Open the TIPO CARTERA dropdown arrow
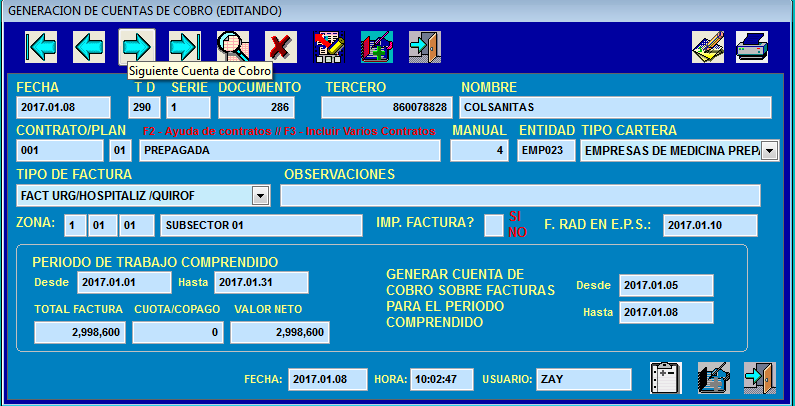 [770, 151]
